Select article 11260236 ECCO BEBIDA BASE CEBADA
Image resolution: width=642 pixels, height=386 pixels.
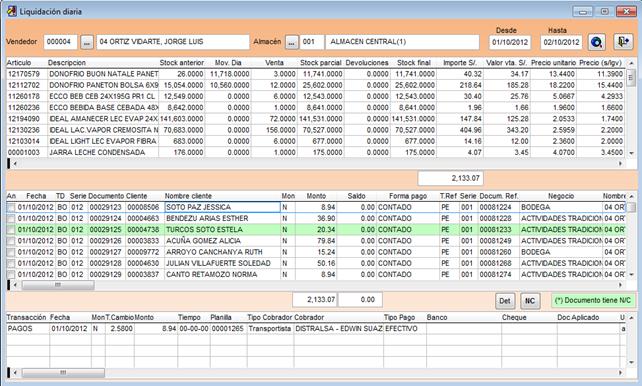pyautogui.click(x=315, y=108)
